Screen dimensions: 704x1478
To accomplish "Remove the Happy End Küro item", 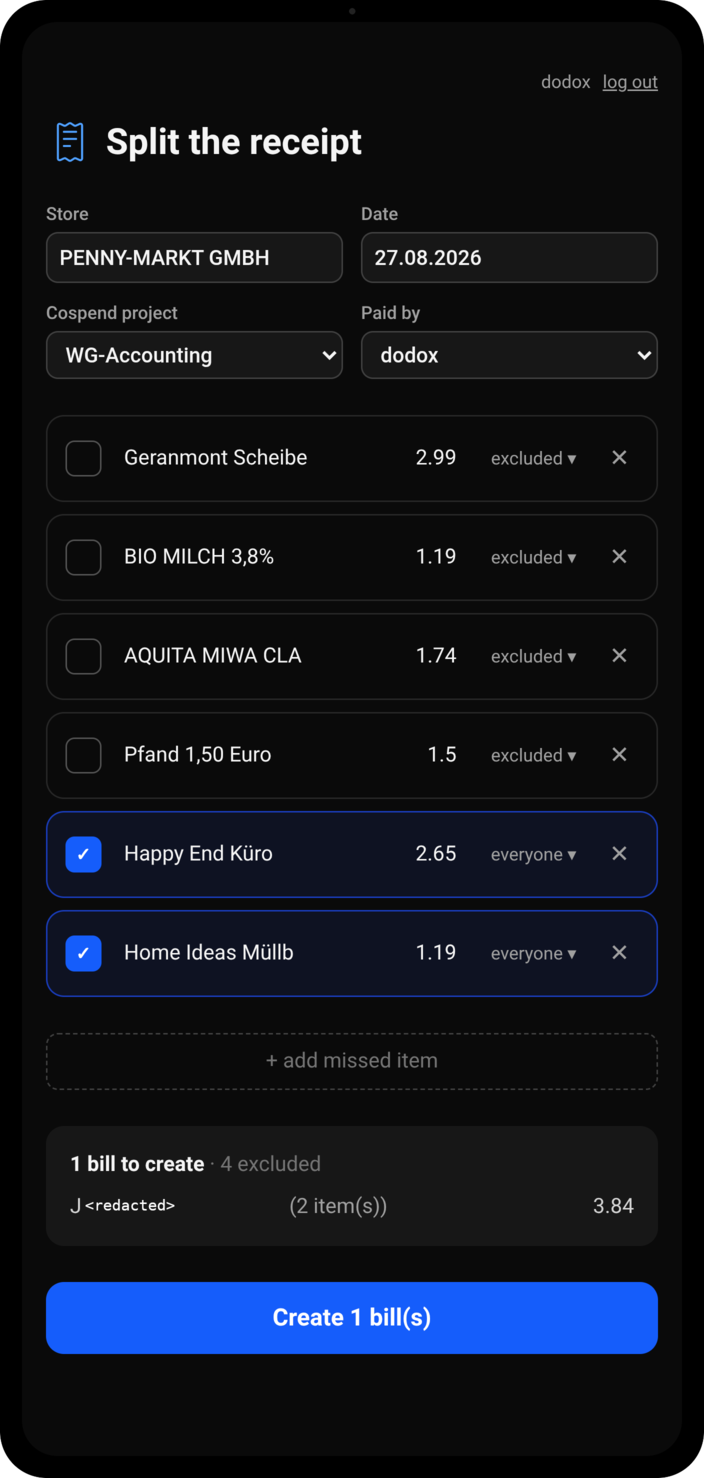I will 619,853.
